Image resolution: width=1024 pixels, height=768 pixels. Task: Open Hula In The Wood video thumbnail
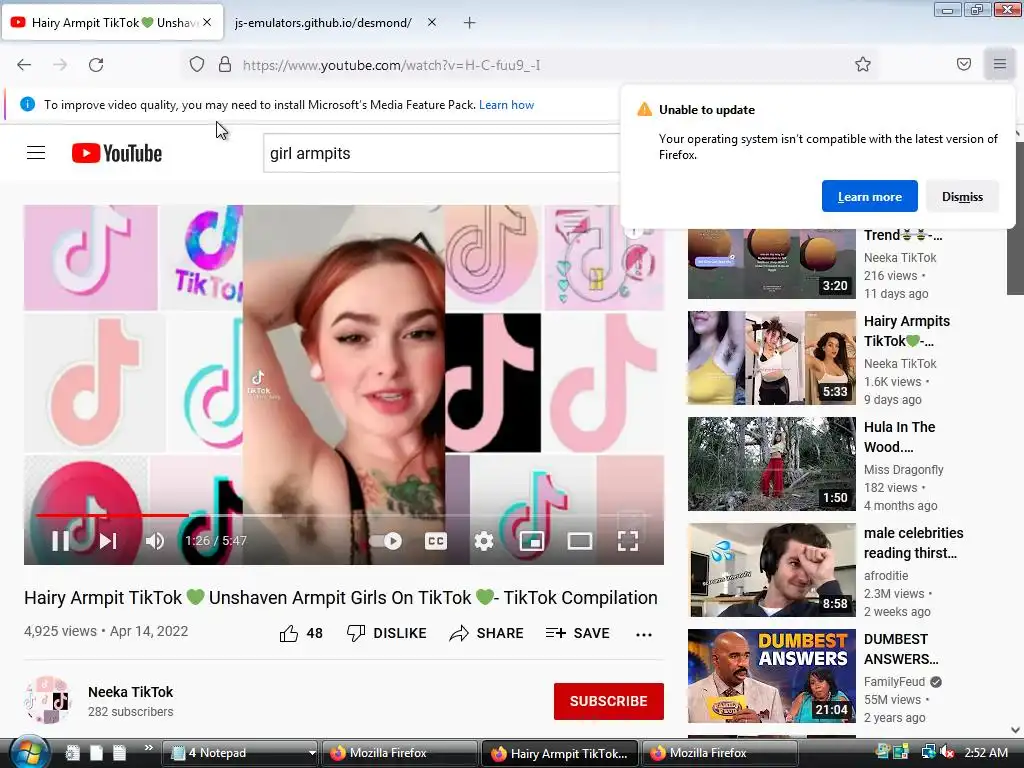pos(771,464)
